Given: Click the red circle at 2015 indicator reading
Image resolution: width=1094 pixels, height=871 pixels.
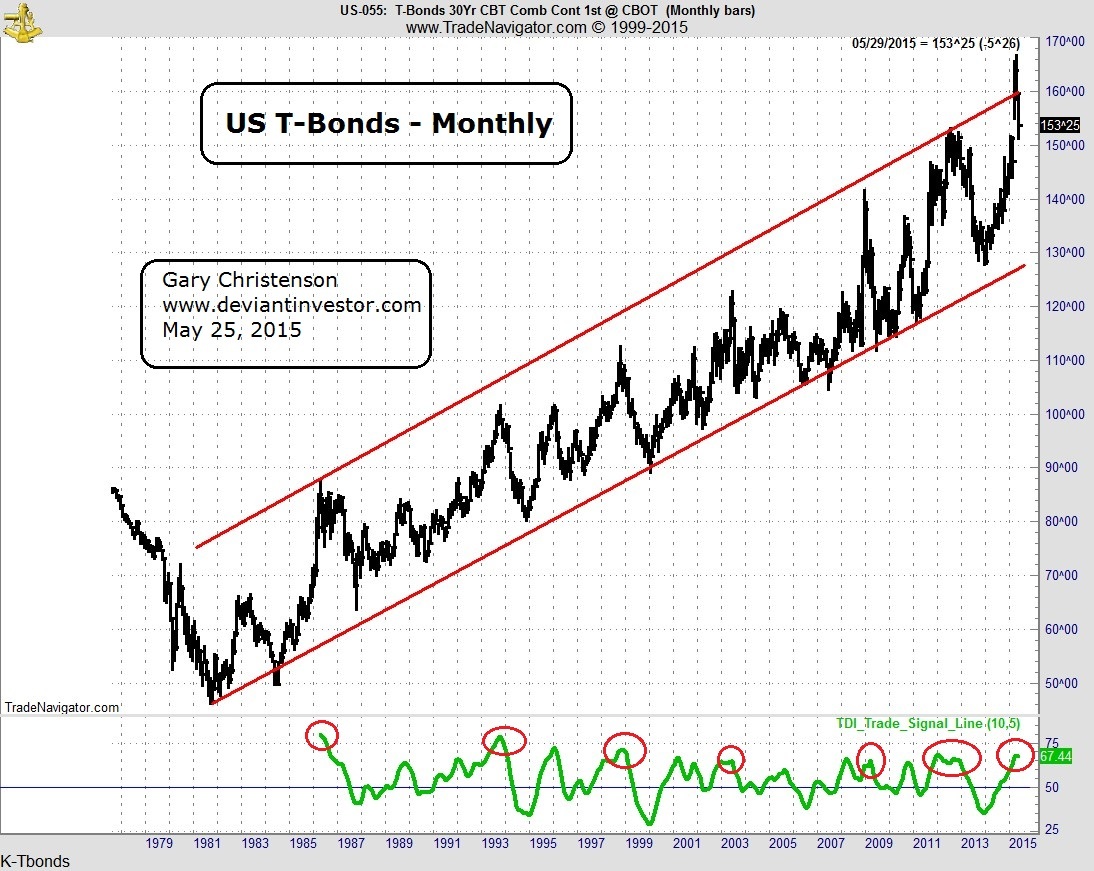Looking at the screenshot, I should (x=1015, y=754).
